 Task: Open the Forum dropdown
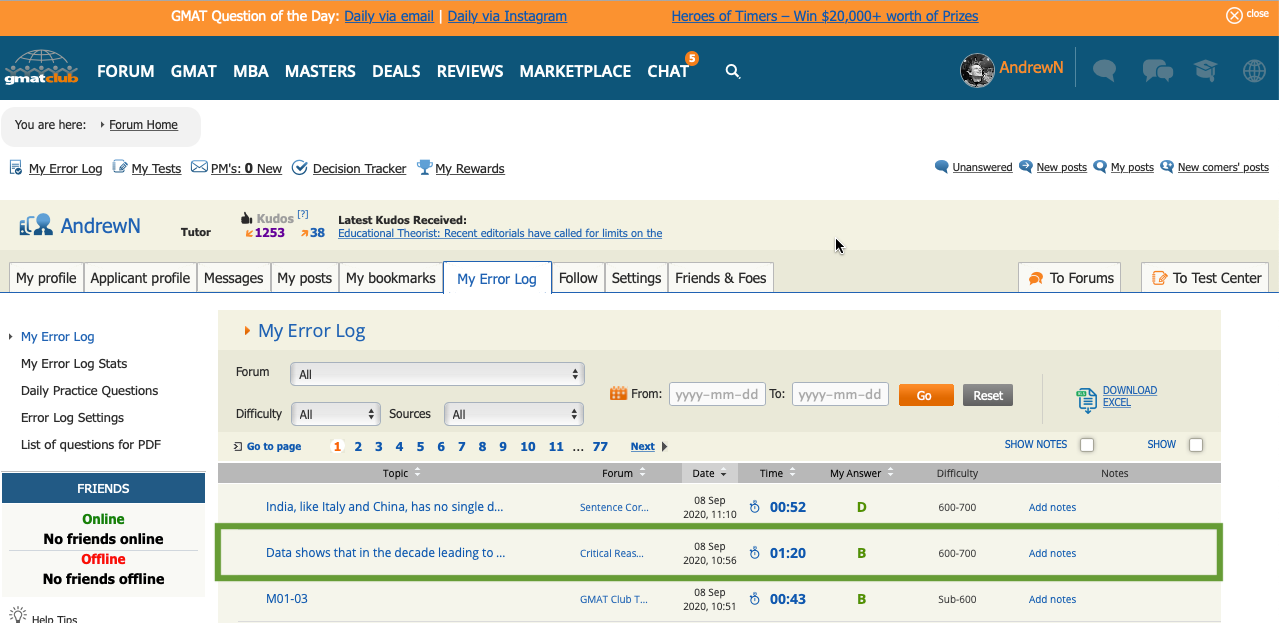tap(437, 374)
